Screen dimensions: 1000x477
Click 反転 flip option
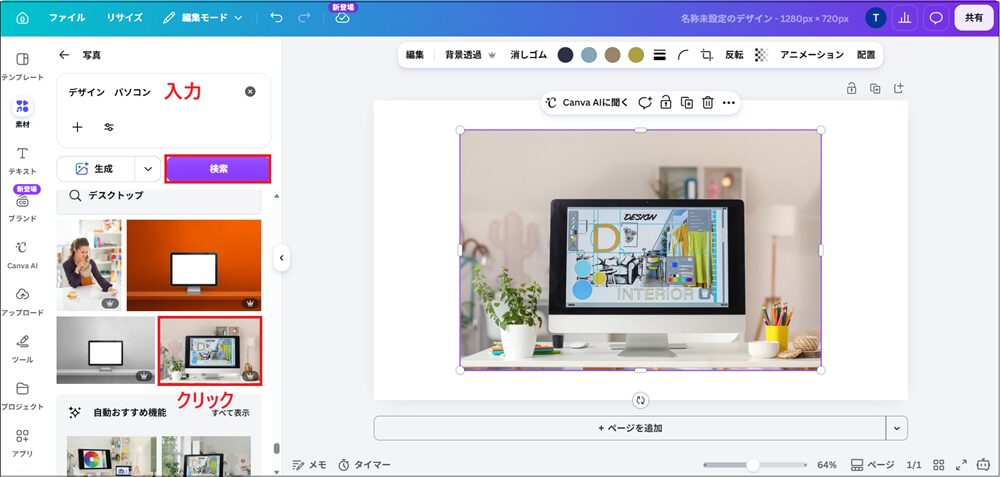coord(734,55)
